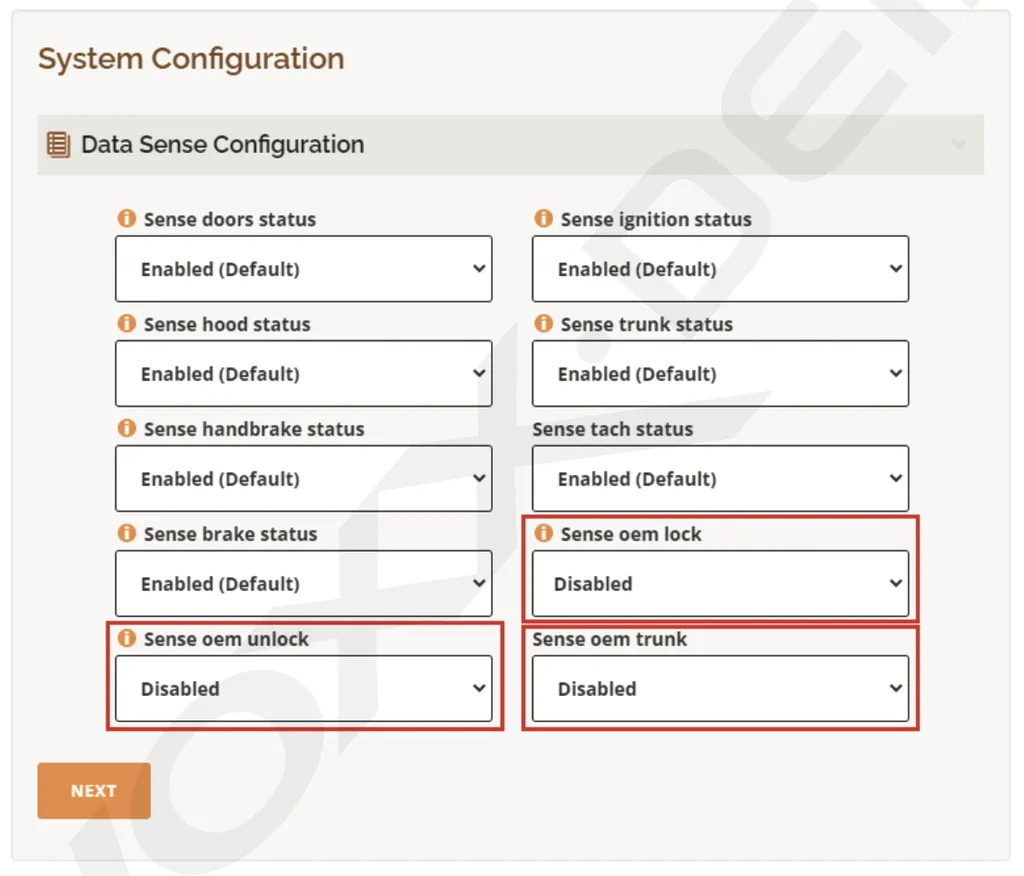Click info icon beside Sense brake status
Screen dimensions: 1024x876
tap(127, 534)
